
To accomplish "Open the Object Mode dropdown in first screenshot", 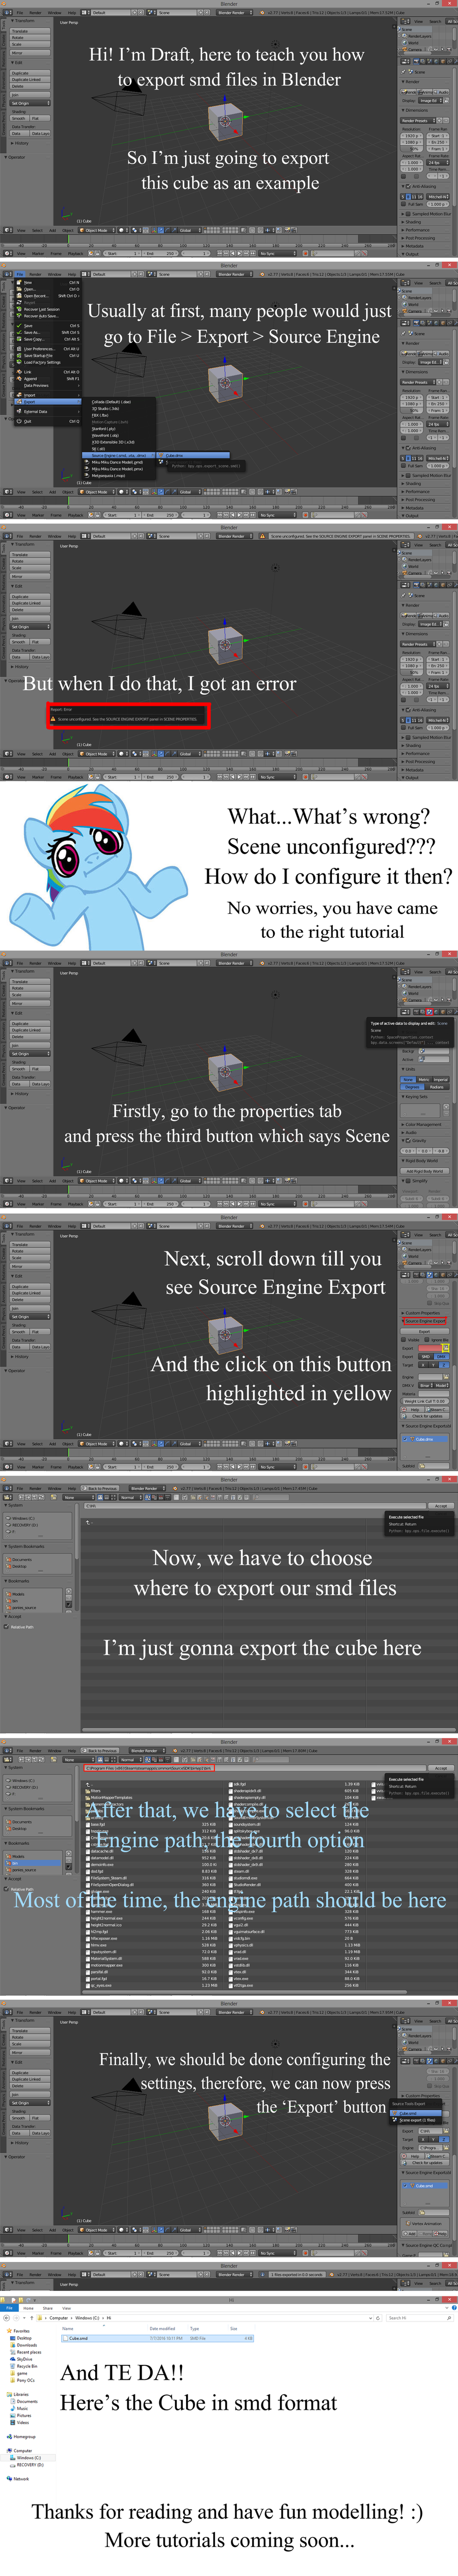I will [x=96, y=230].
